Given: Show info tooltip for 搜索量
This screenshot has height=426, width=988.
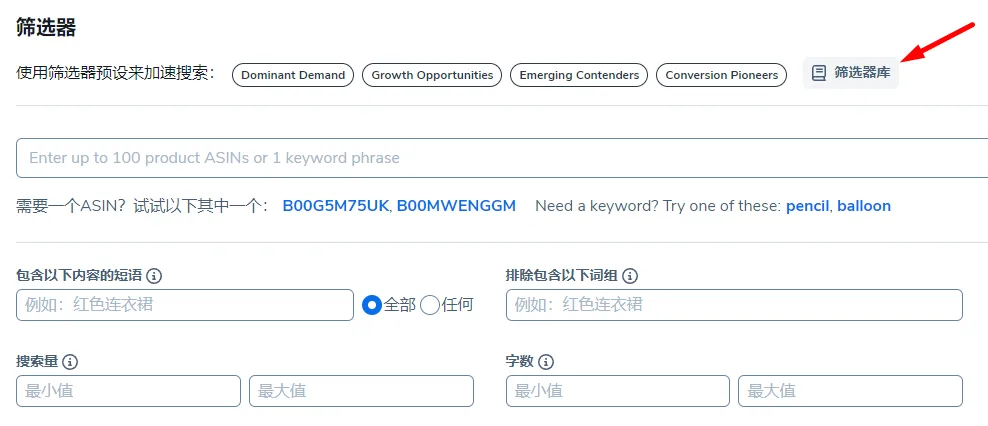Looking at the screenshot, I should pos(70,362).
